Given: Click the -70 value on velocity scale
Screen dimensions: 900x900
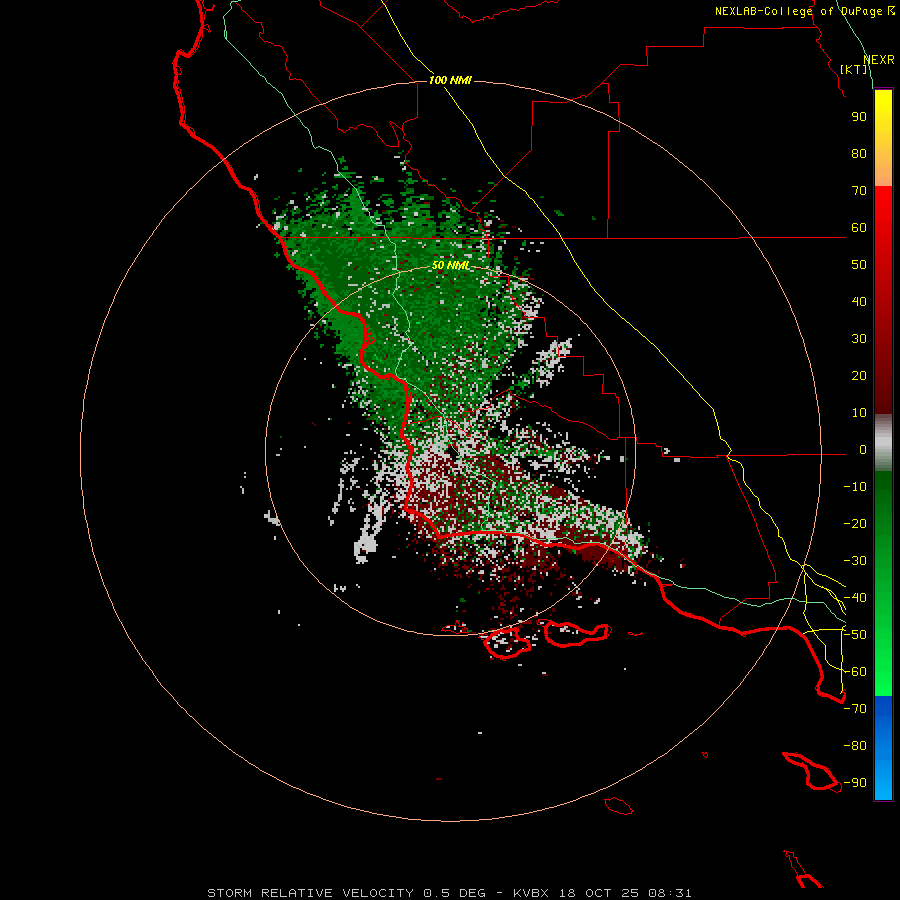Looking at the screenshot, I should tap(855, 709).
